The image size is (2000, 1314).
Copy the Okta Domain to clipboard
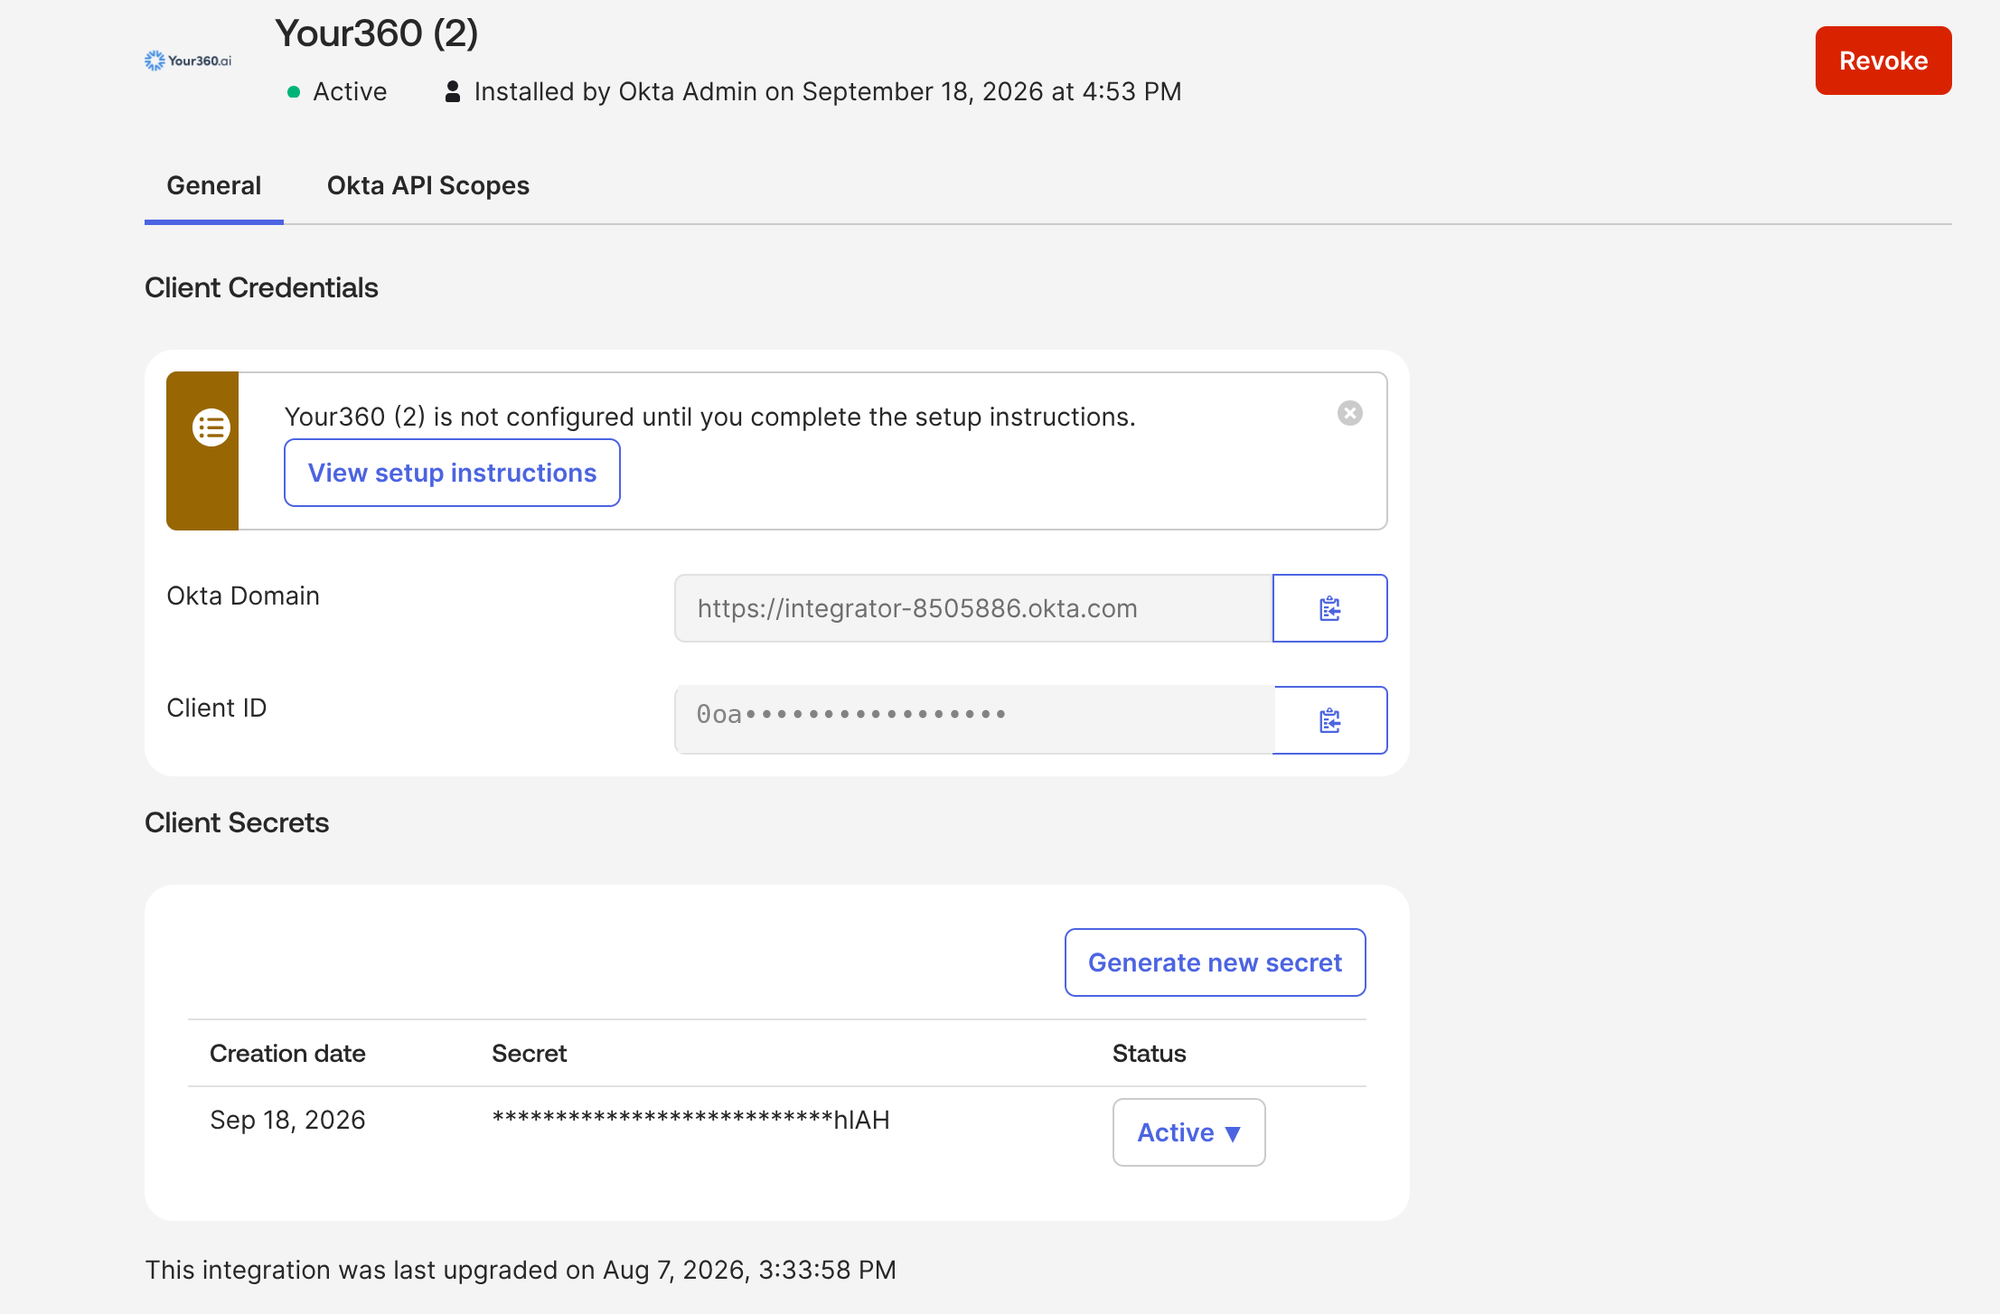(x=1329, y=608)
